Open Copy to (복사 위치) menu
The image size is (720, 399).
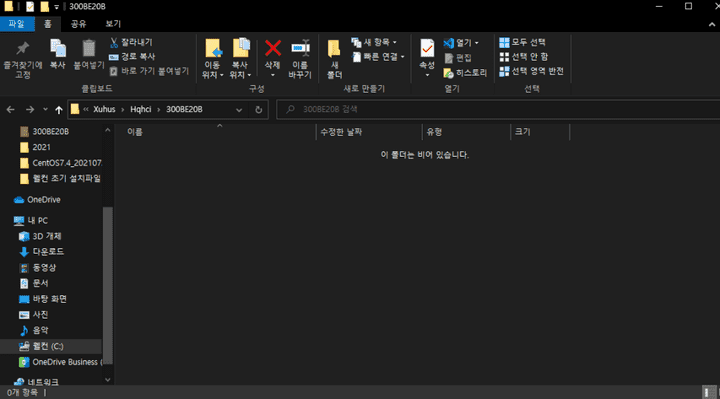pos(240,59)
